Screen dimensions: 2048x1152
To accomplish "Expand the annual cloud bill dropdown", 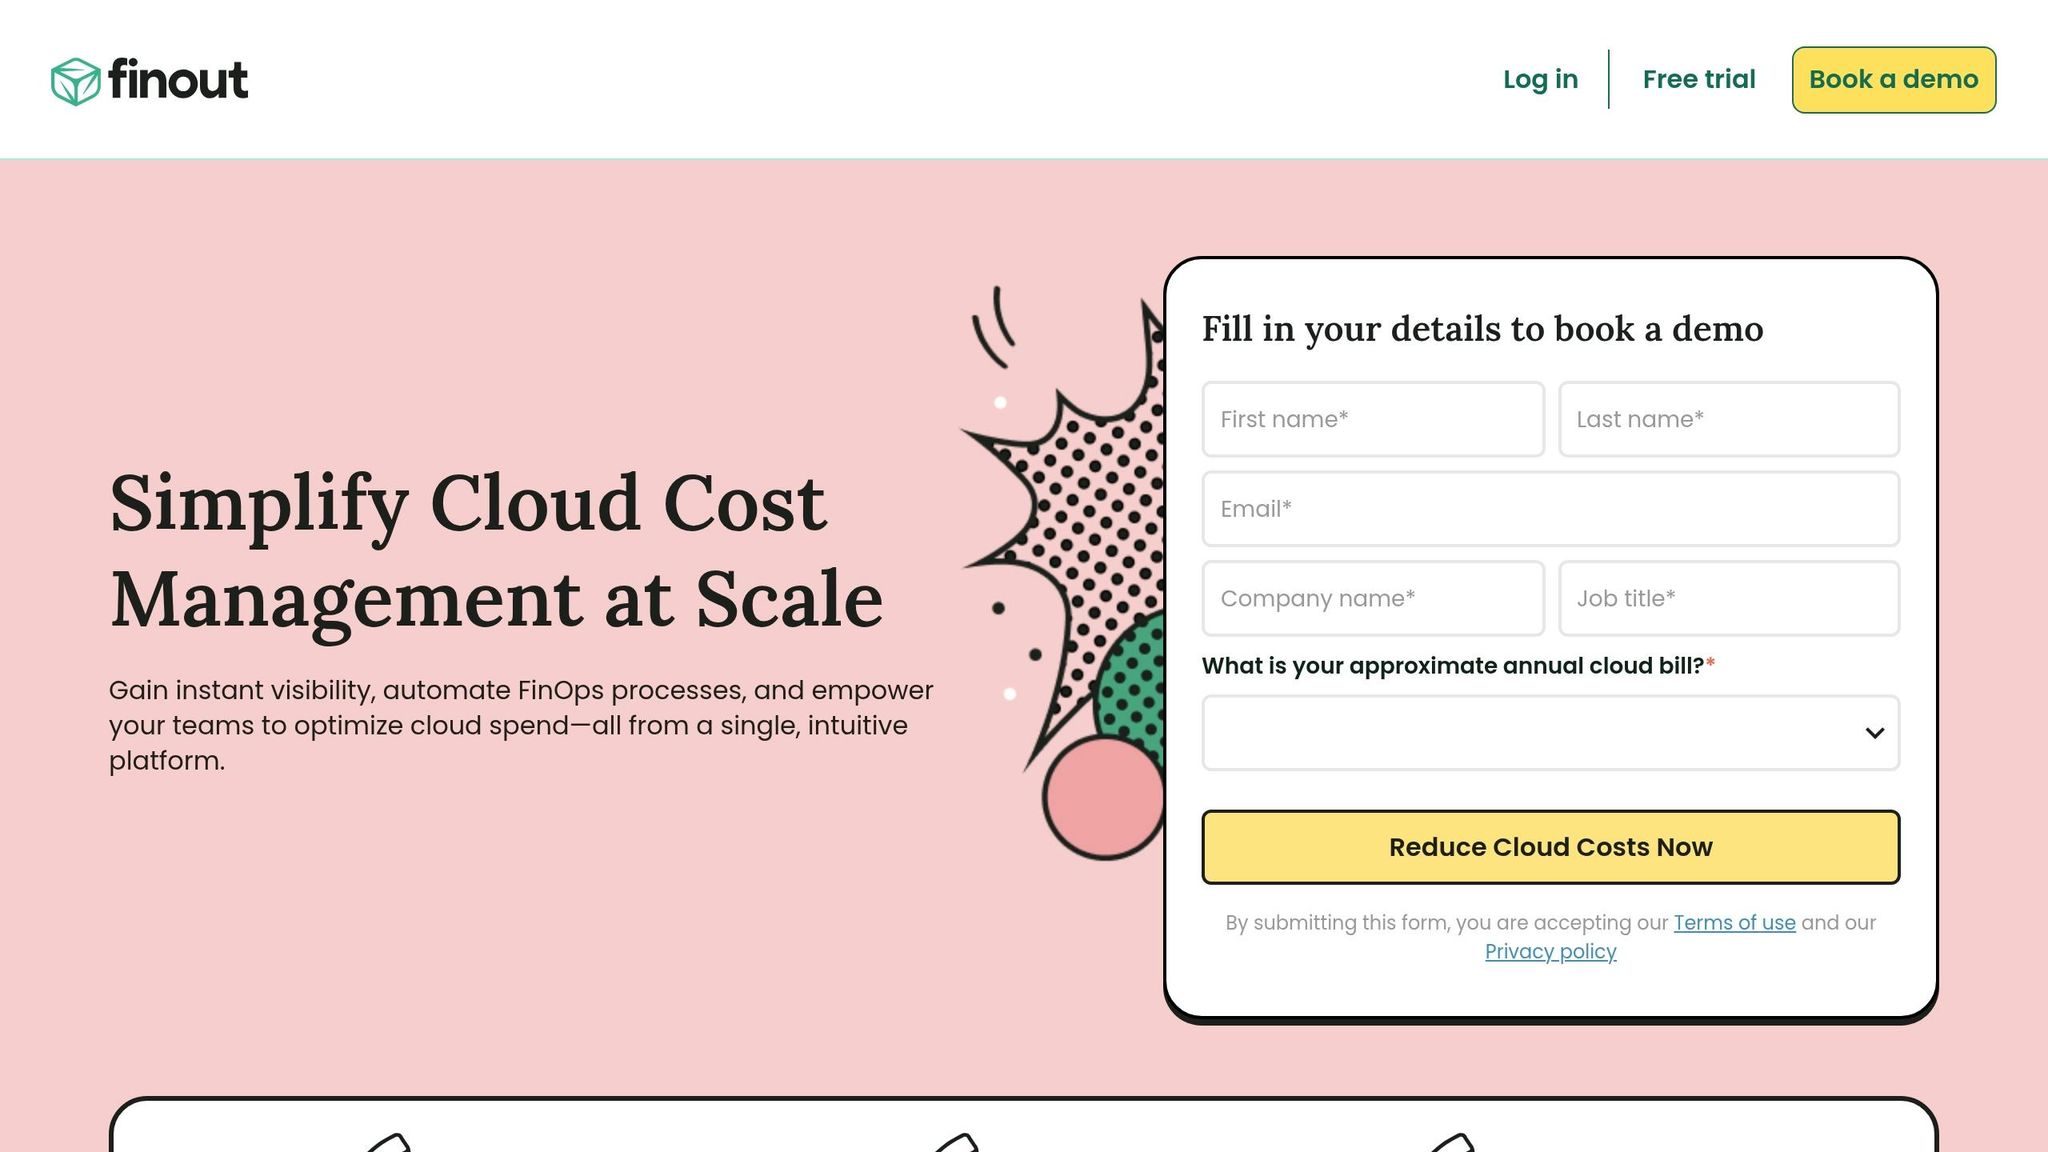I will point(1551,733).
